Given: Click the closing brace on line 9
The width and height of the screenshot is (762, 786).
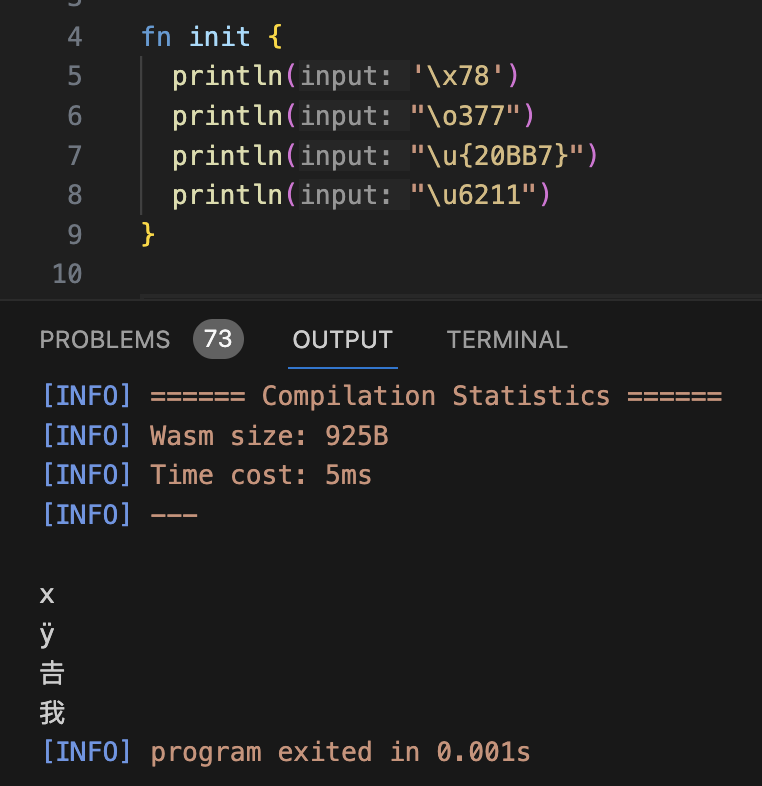Looking at the screenshot, I should [x=148, y=234].
